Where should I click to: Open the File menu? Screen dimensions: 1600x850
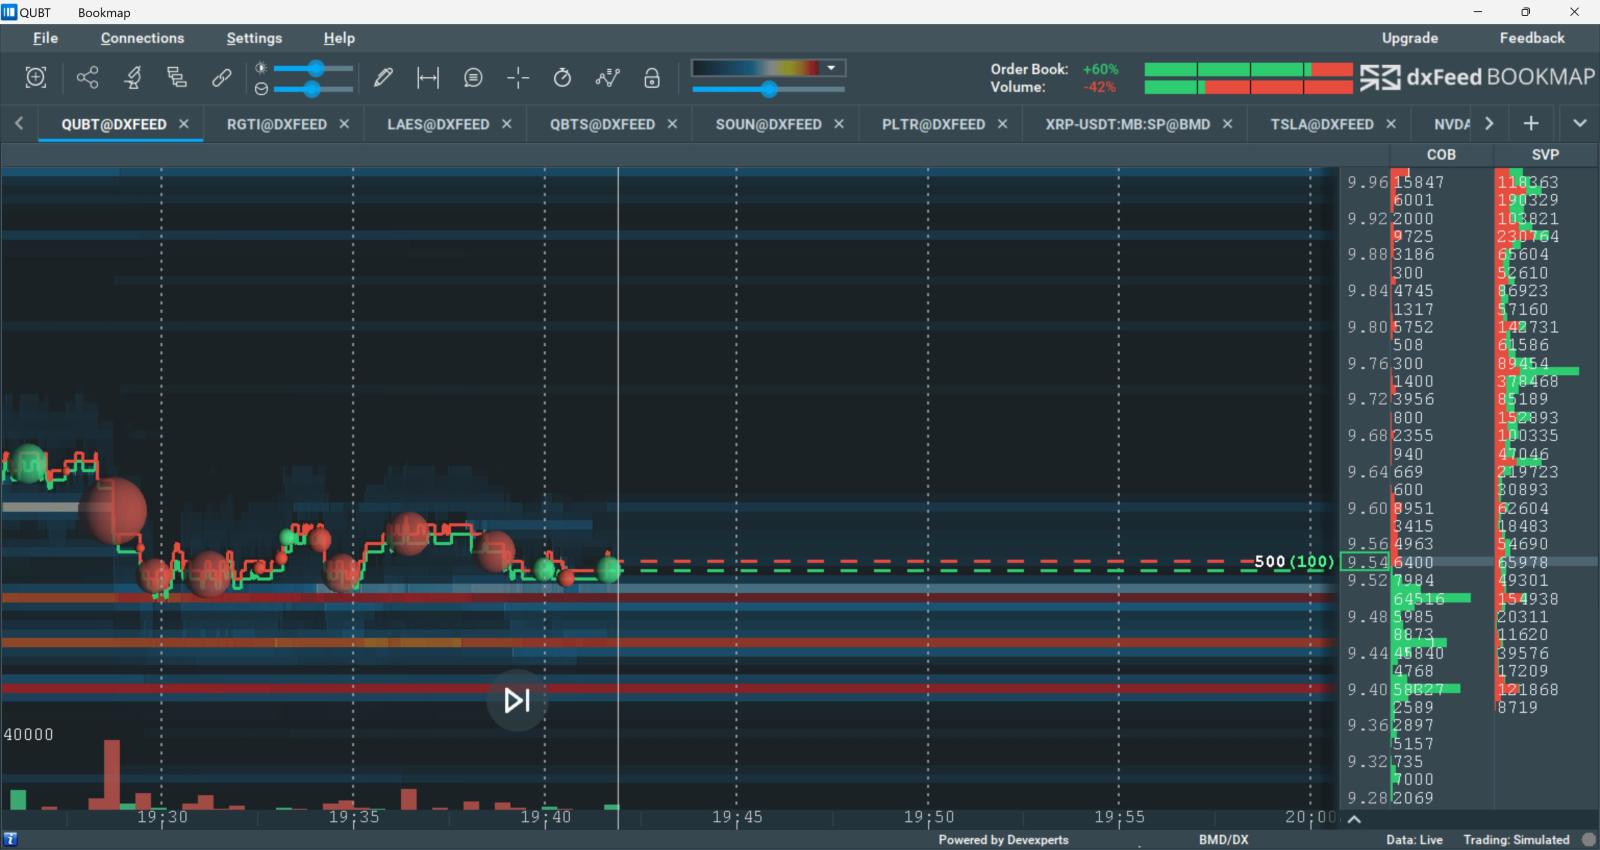tap(45, 38)
